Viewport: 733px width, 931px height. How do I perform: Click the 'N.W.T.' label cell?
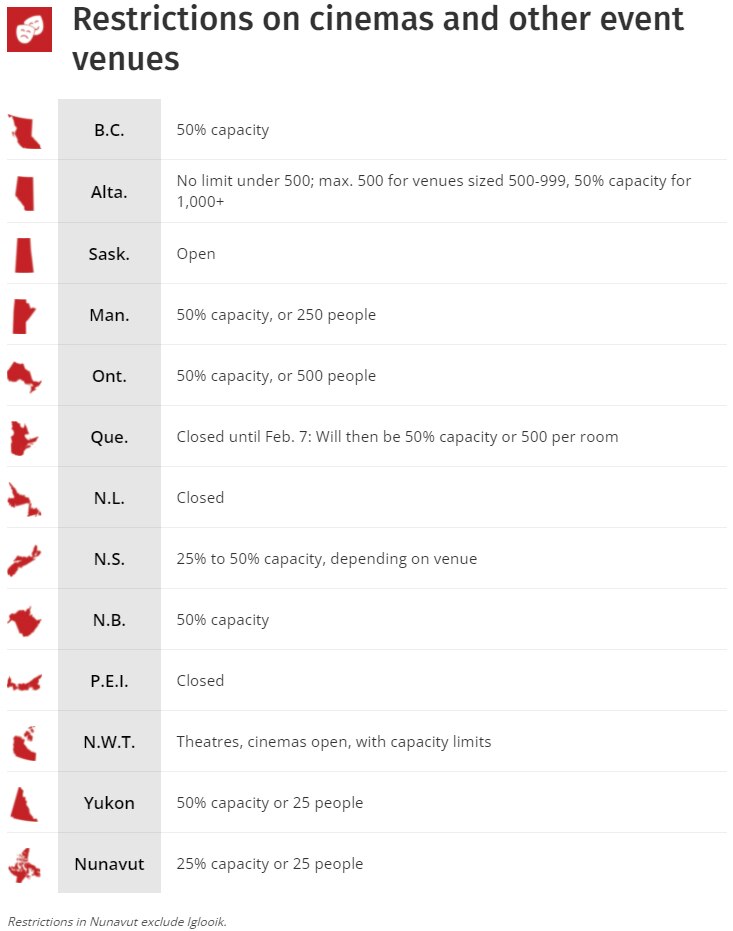click(x=109, y=742)
